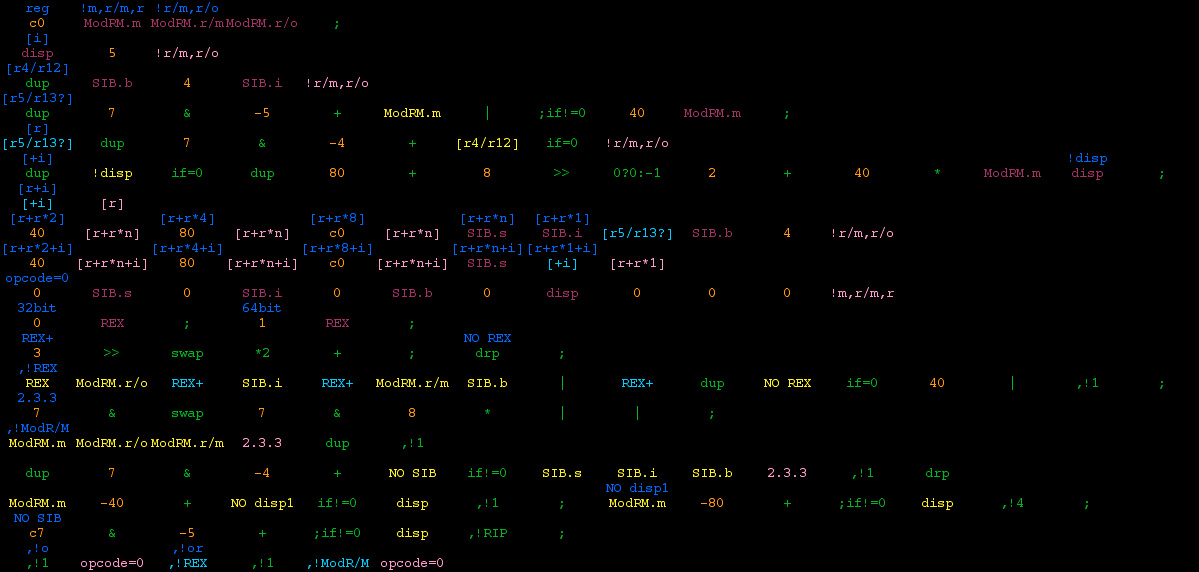Select the blue '[r+r*8]' definition
The height and width of the screenshot is (572, 1199).
(336, 219)
